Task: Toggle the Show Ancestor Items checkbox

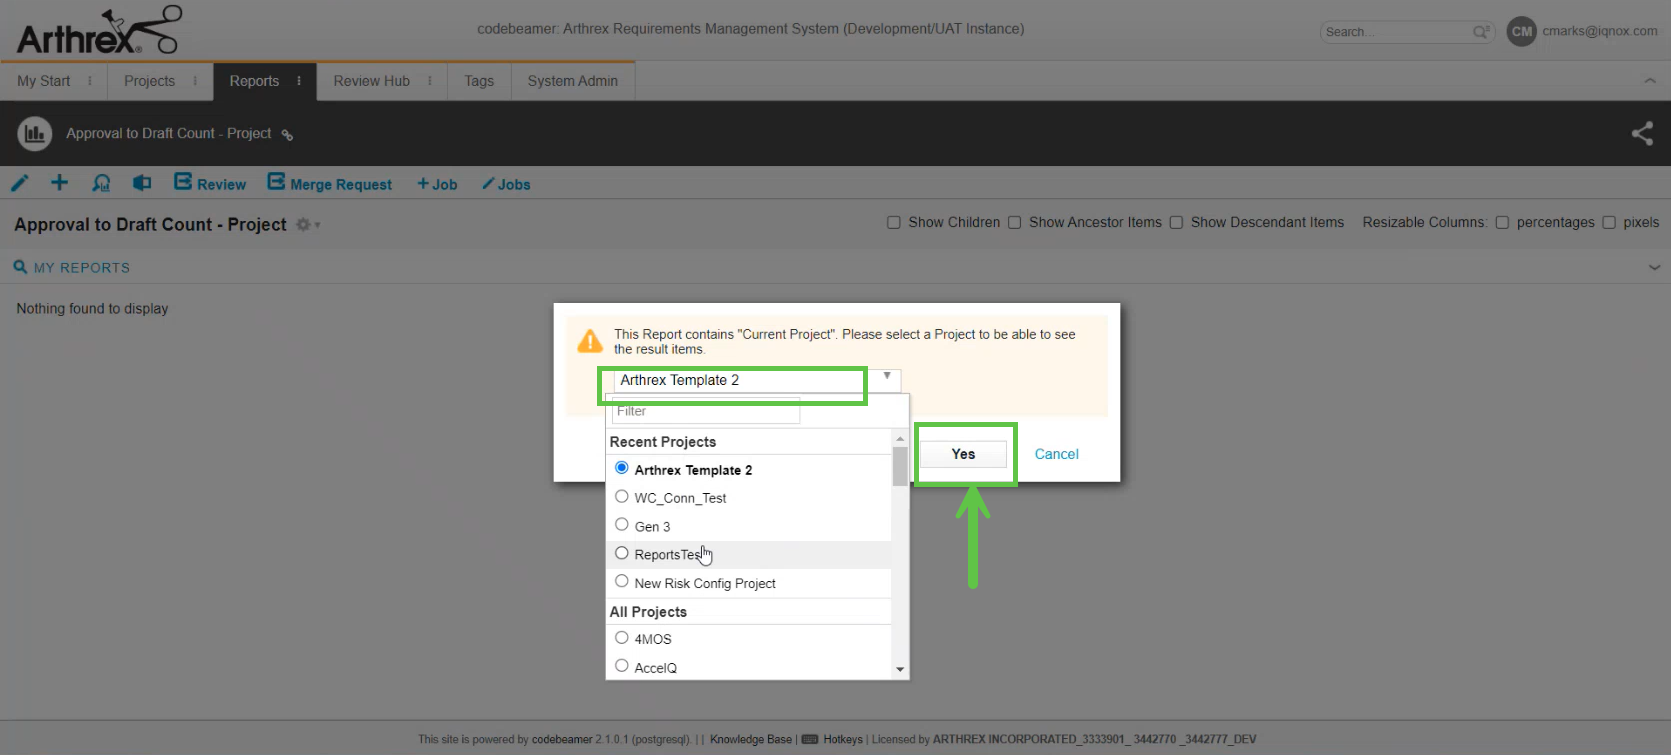Action: point(1014,223)
